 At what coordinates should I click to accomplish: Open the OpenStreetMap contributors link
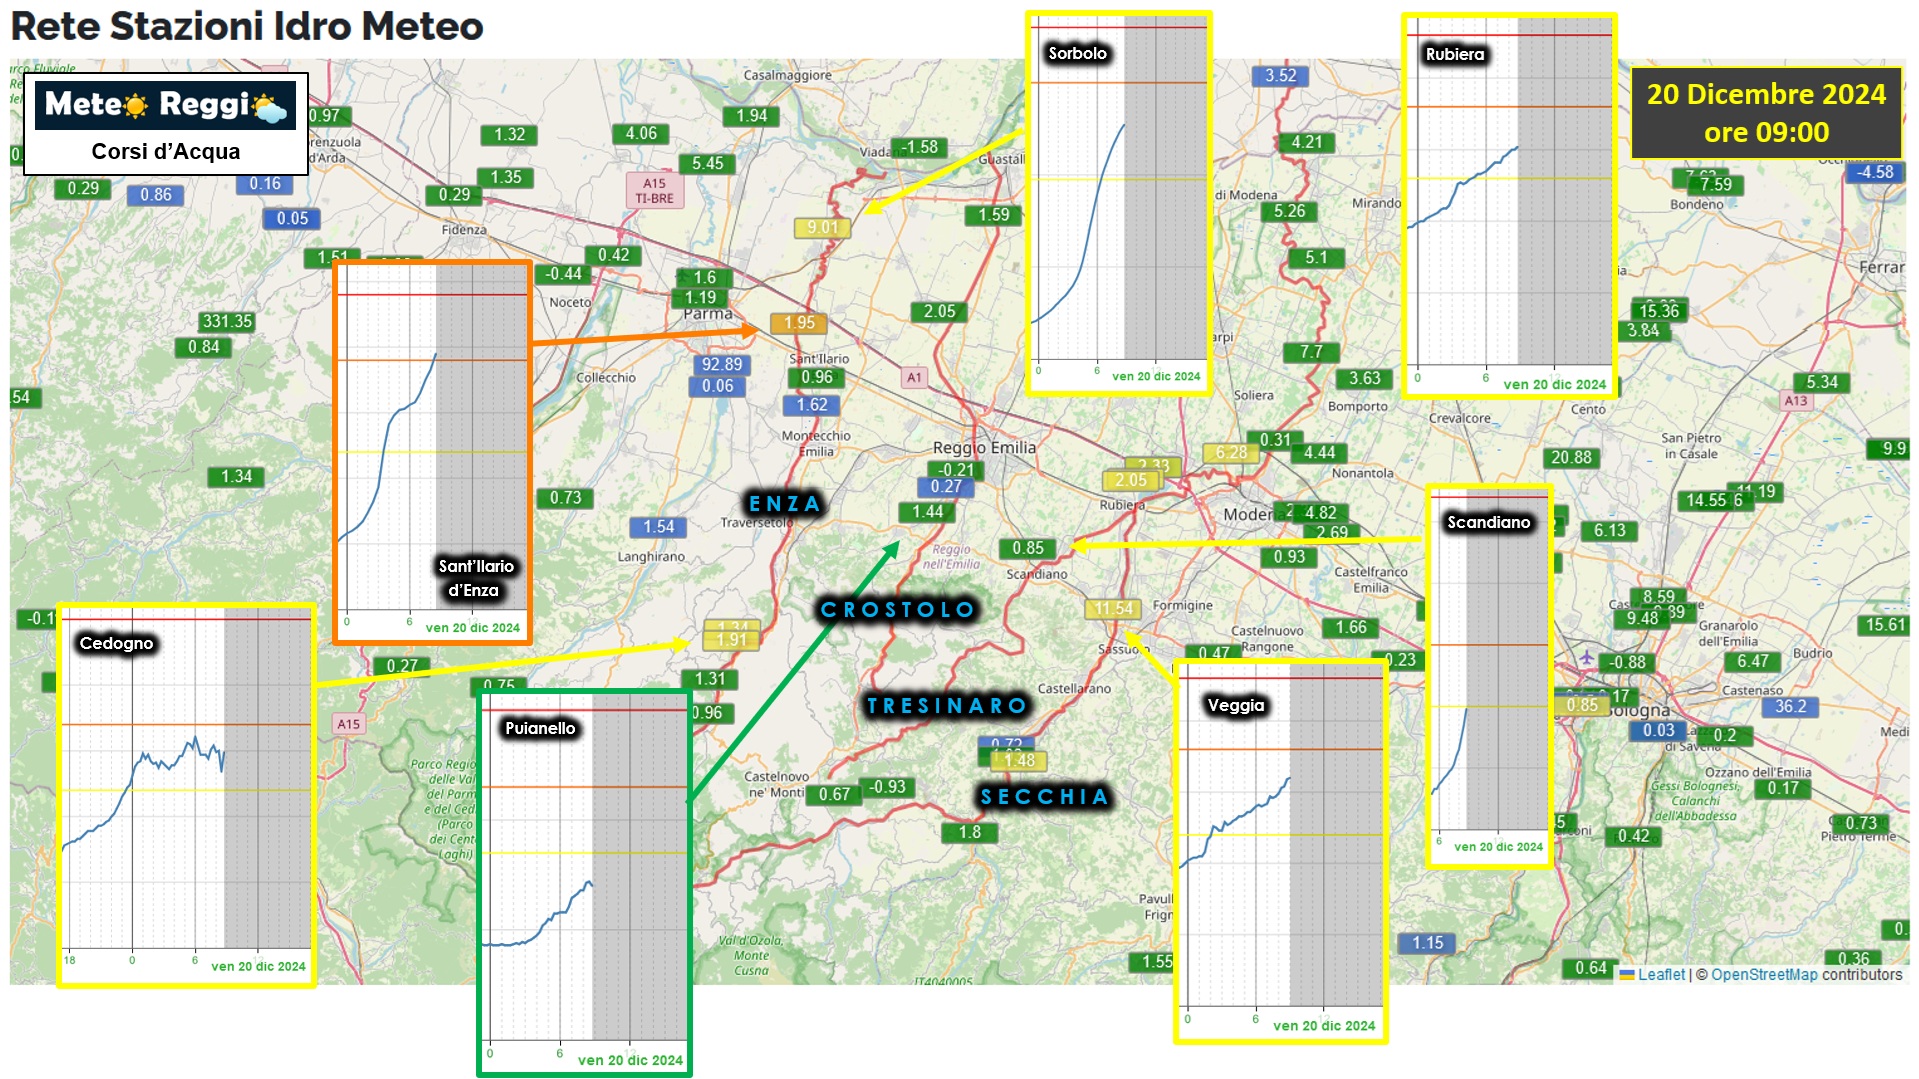(x=1805, y=975)
